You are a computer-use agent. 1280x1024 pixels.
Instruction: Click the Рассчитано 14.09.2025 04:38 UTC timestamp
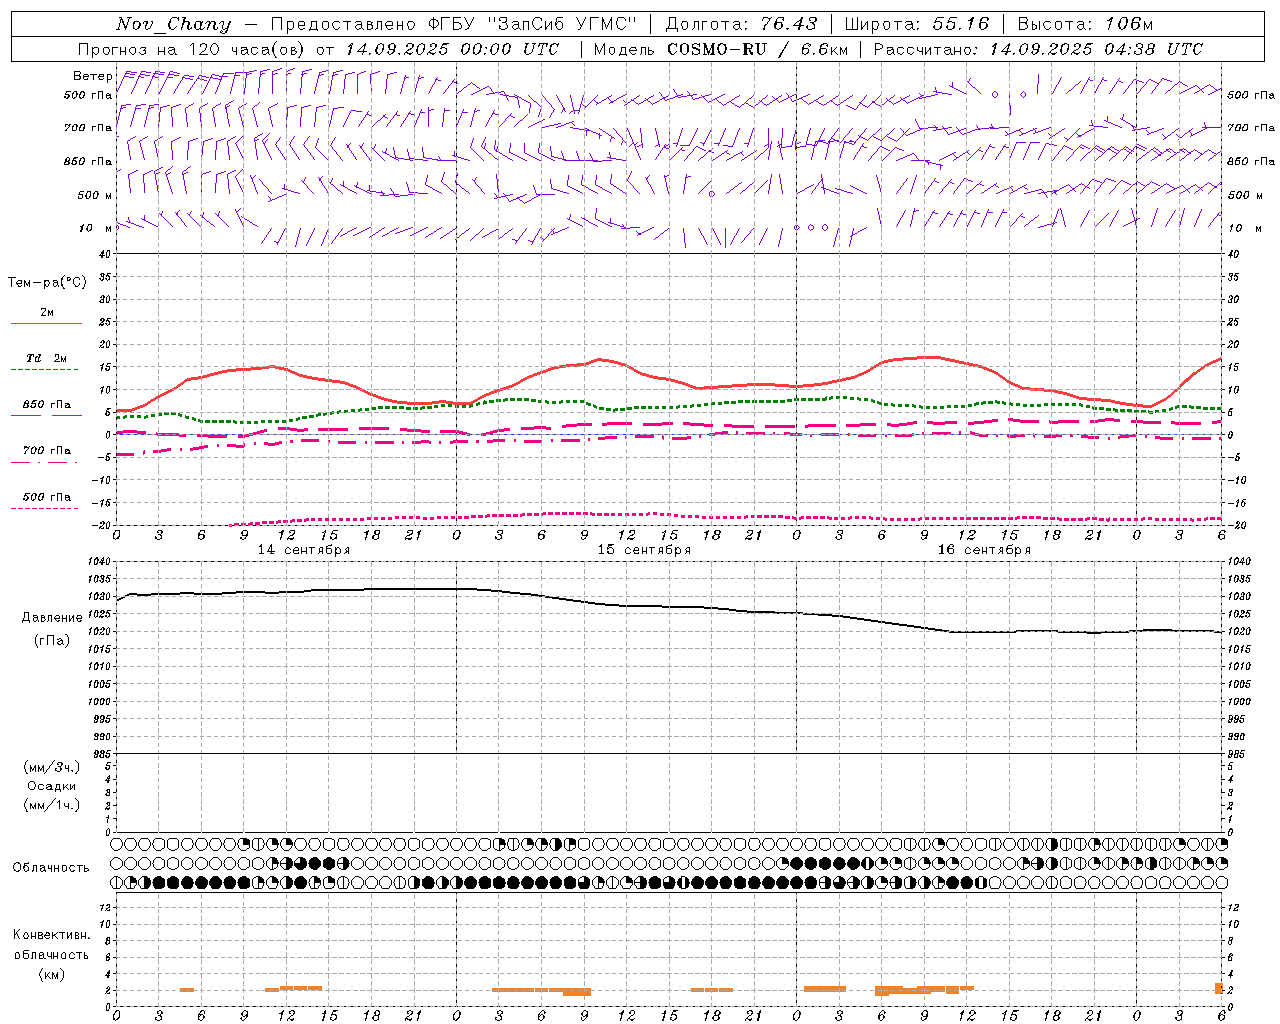[x=1038, y=49]
